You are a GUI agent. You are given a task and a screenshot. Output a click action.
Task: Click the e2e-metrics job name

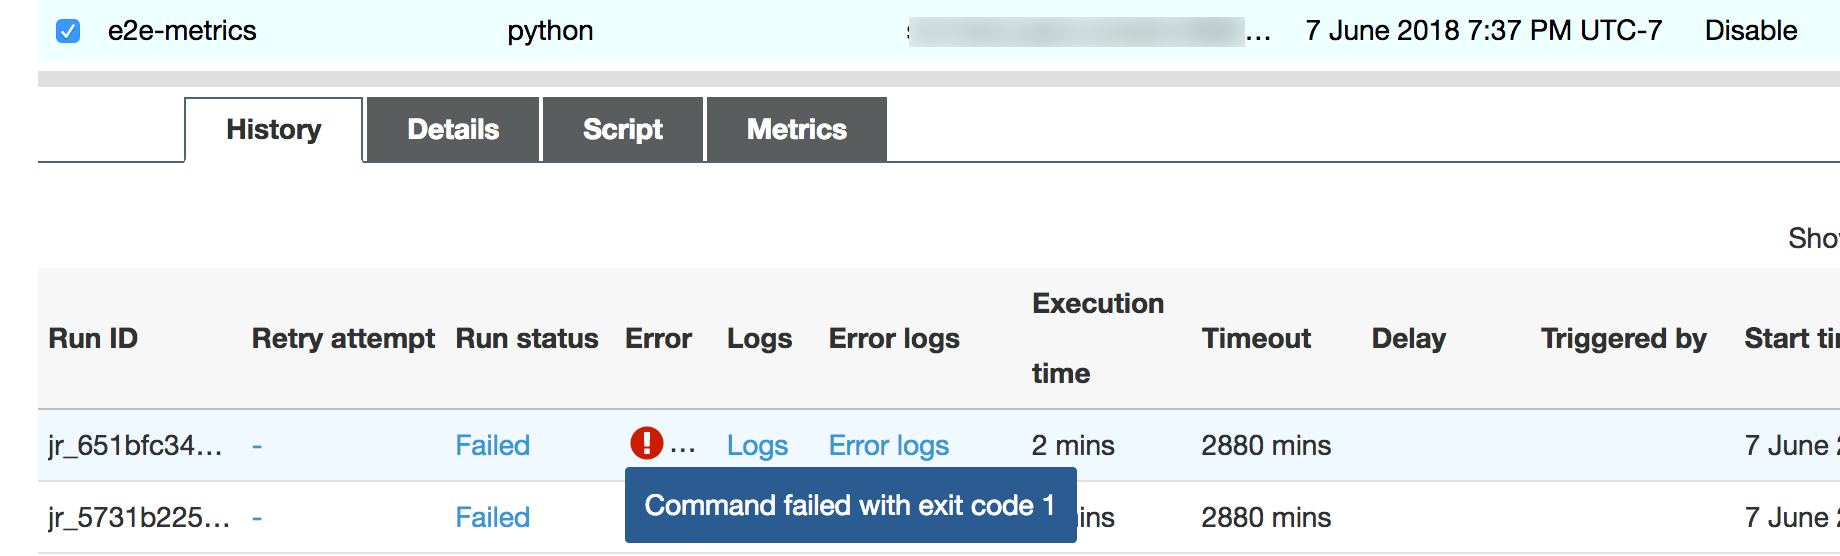182,31
